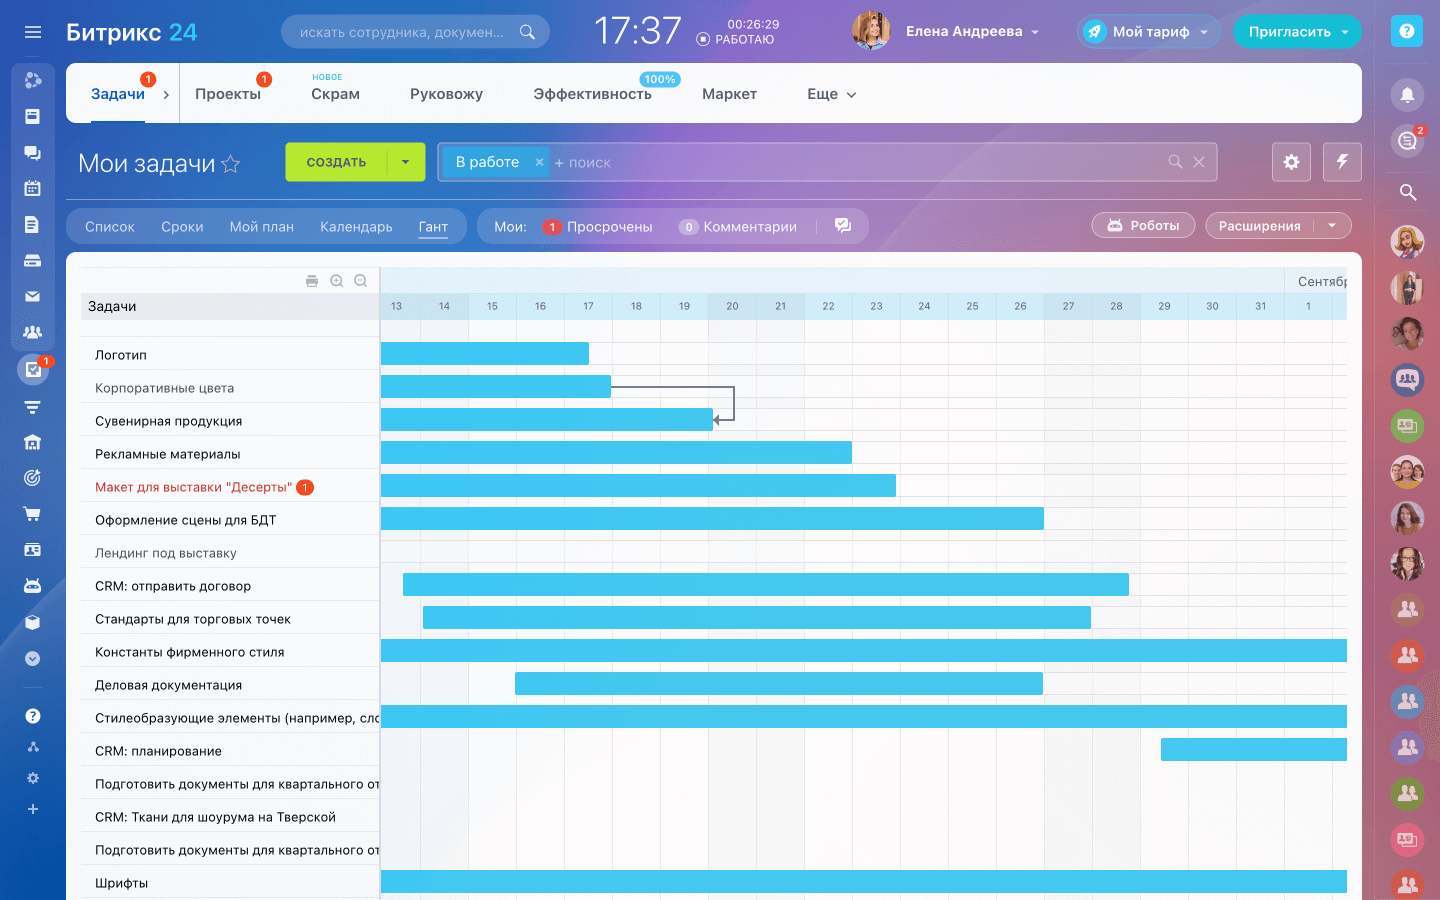Click the employee and document search field
The height and width of the screenshot is (900, 1440).
click(x=403, y=32)
